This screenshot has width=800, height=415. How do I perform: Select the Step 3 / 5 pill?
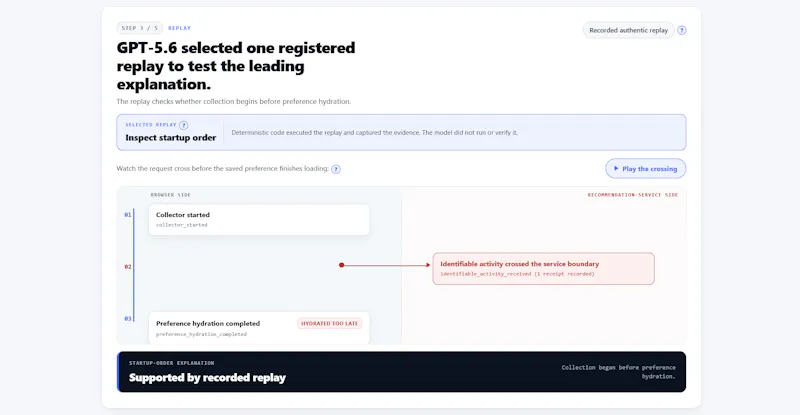point(140,28)
